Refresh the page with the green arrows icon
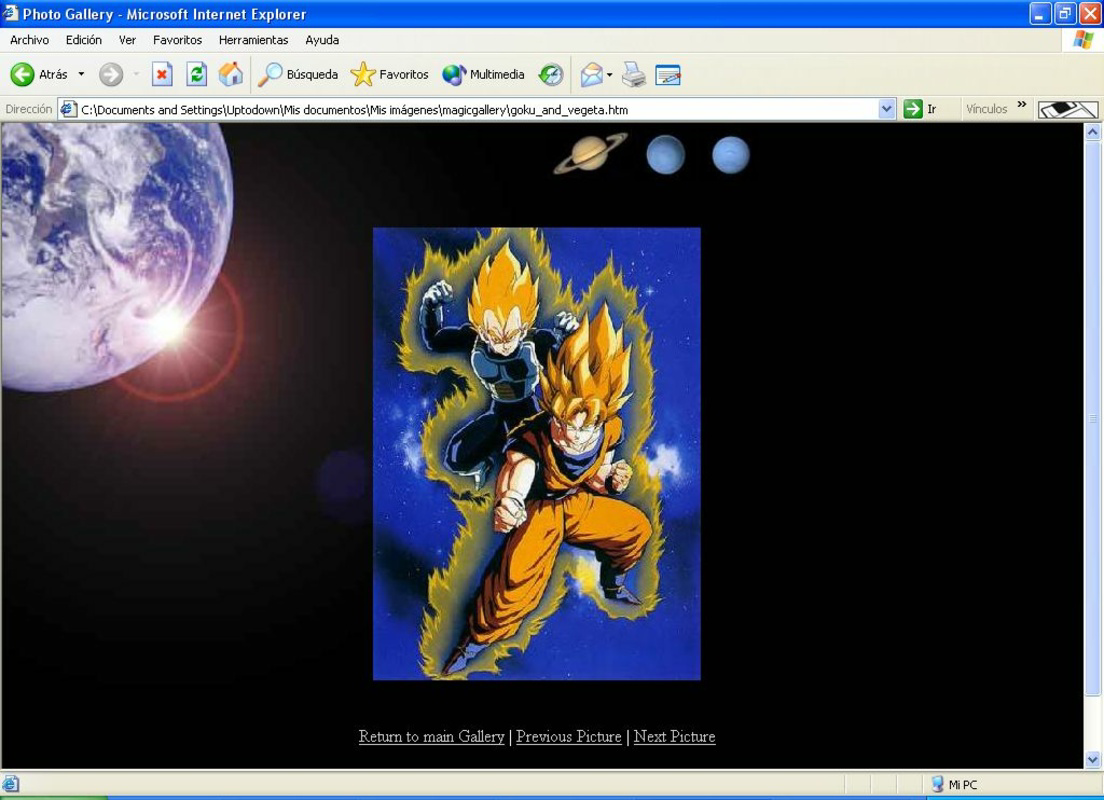The width and height of the screenshot is (1104, 800). coord(196,74)
